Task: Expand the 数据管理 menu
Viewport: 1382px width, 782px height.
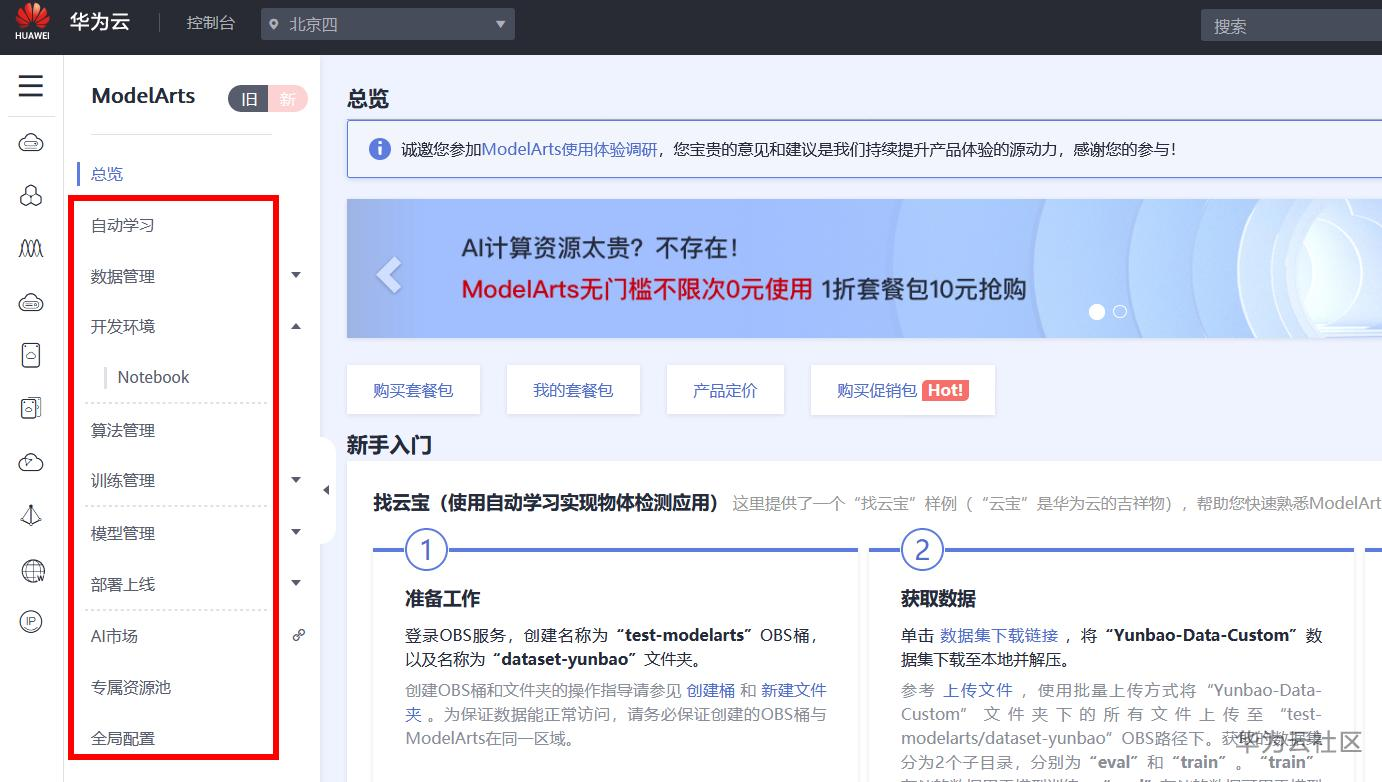Action: [x=296, y=274]
